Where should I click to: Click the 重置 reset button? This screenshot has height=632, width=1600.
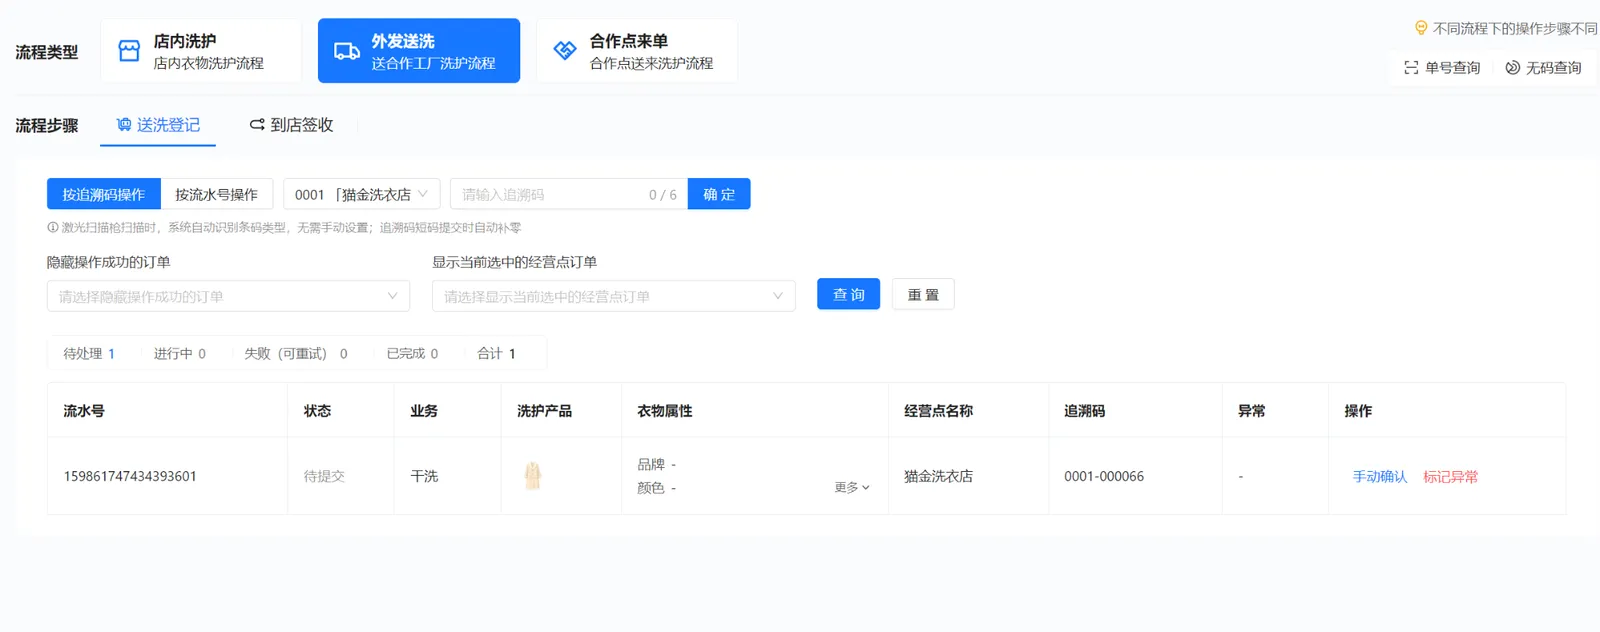923,294
